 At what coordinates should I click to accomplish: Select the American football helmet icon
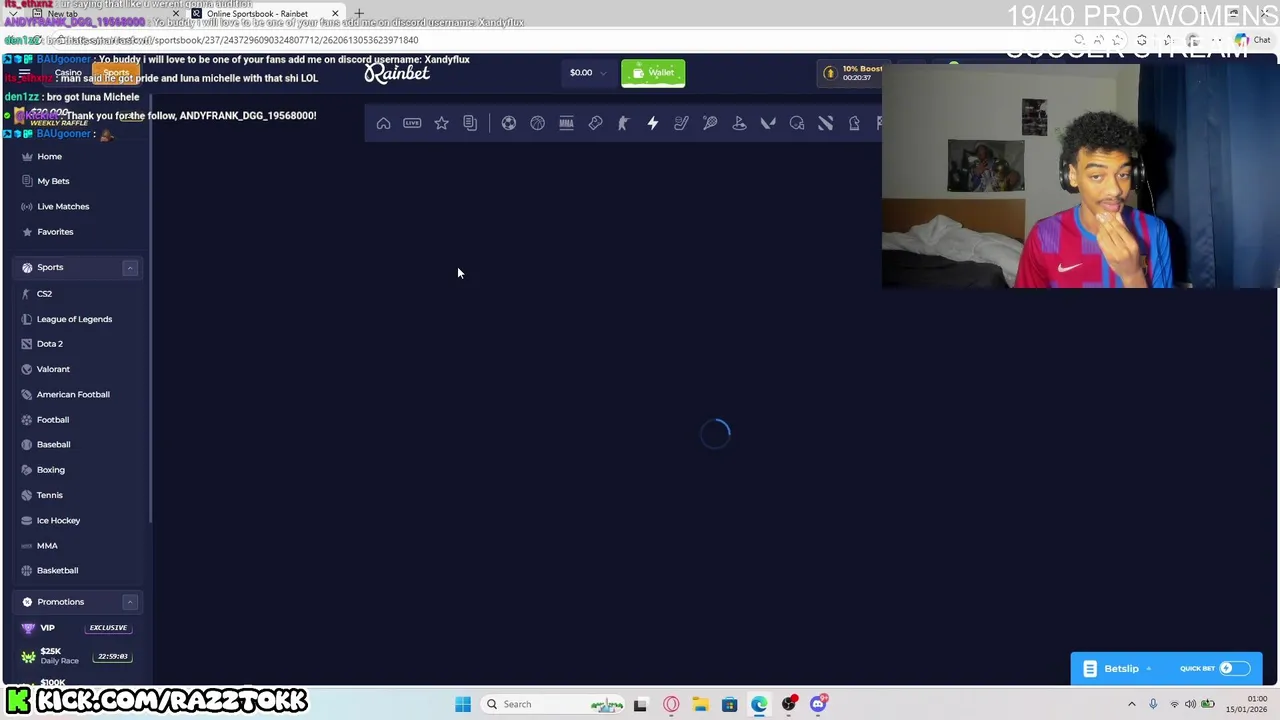click(x=797, y=123)
